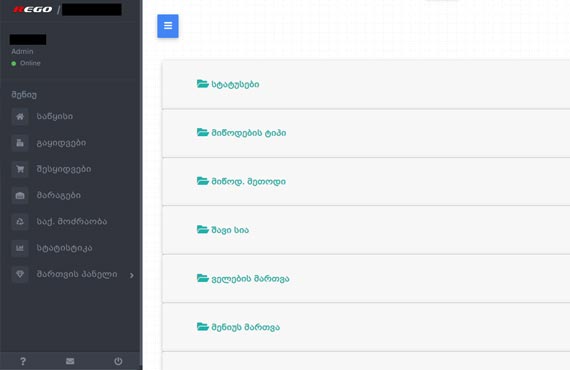Image resolution: width=570 pixels, height=370 pixels.
Task: Click the folder icon beside მიწოდ. მეთოდი
Action: (x=202, y=181)
